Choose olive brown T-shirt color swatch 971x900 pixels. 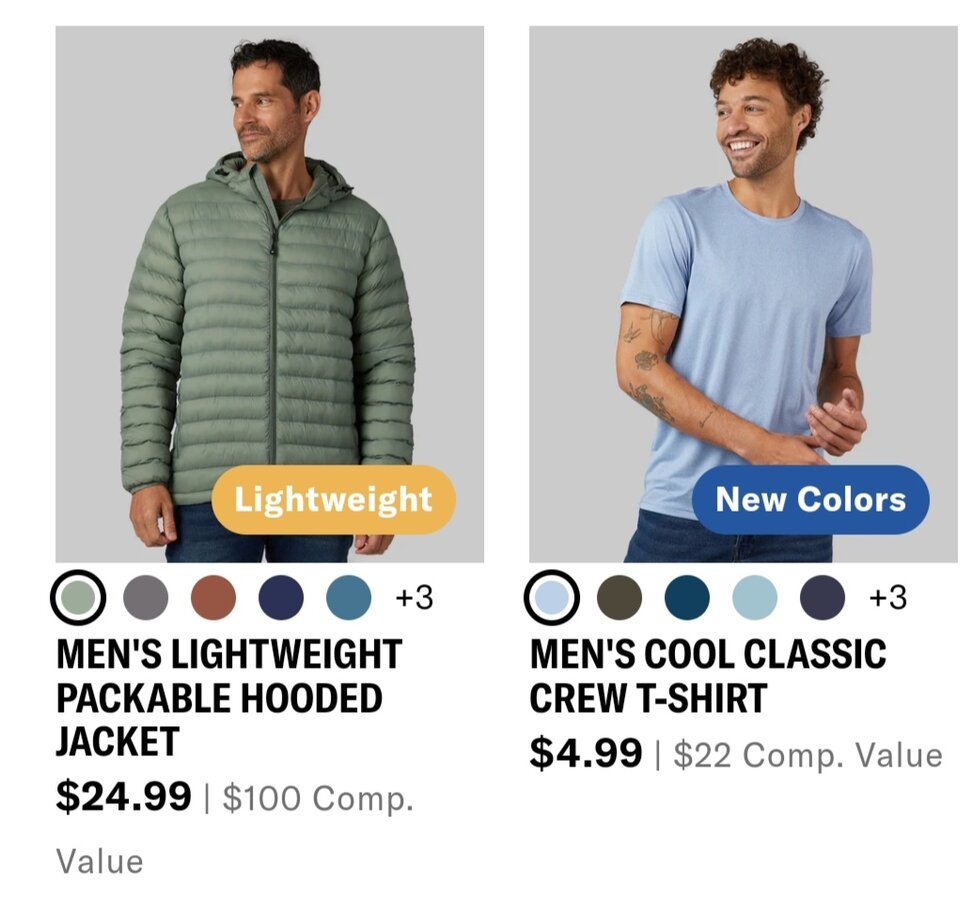click(x=619, y=597)
